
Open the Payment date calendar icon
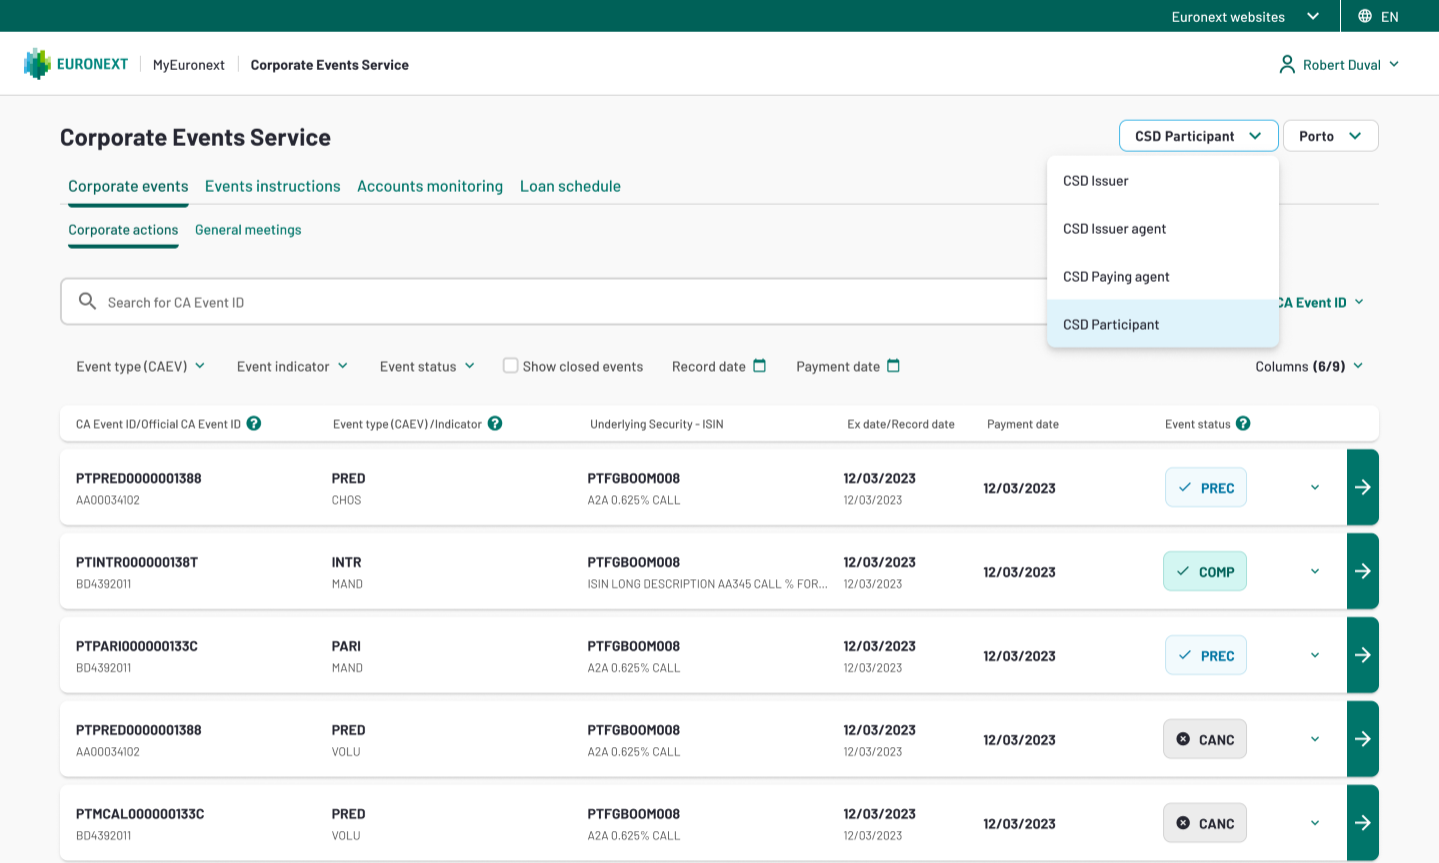tap(893, 366)
